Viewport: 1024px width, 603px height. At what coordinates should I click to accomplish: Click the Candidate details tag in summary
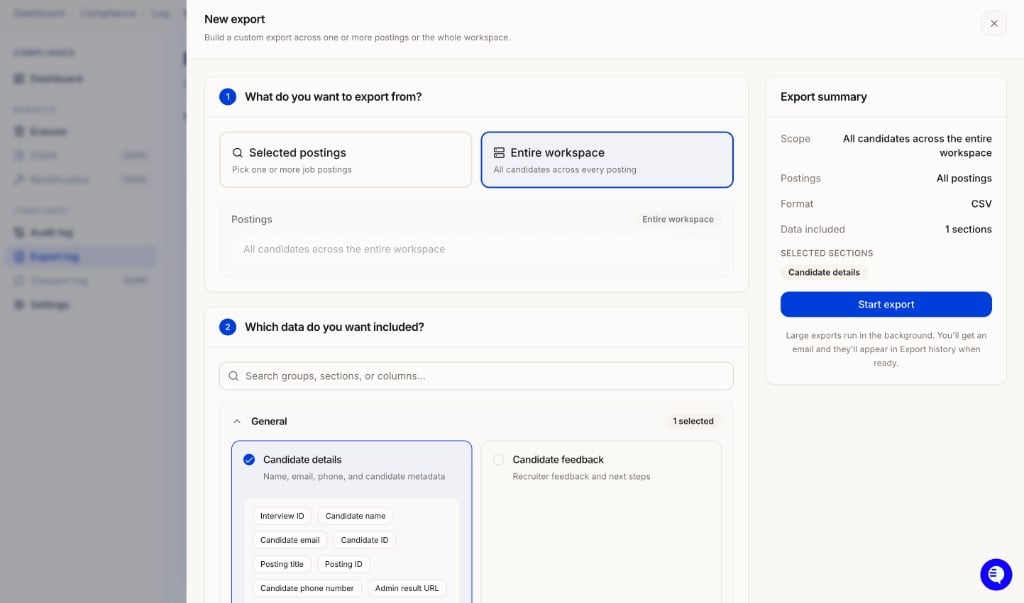point(824,272)
